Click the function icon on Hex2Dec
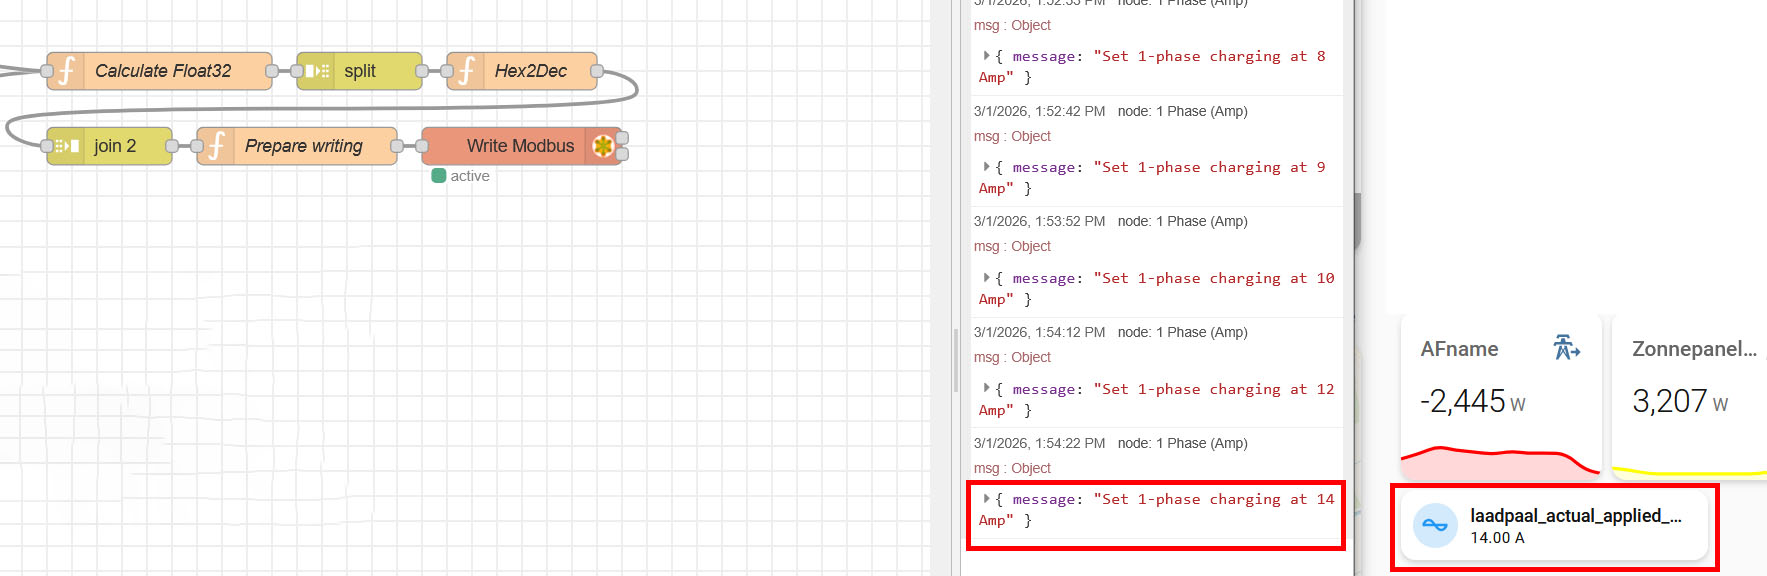 pos(466,71)
